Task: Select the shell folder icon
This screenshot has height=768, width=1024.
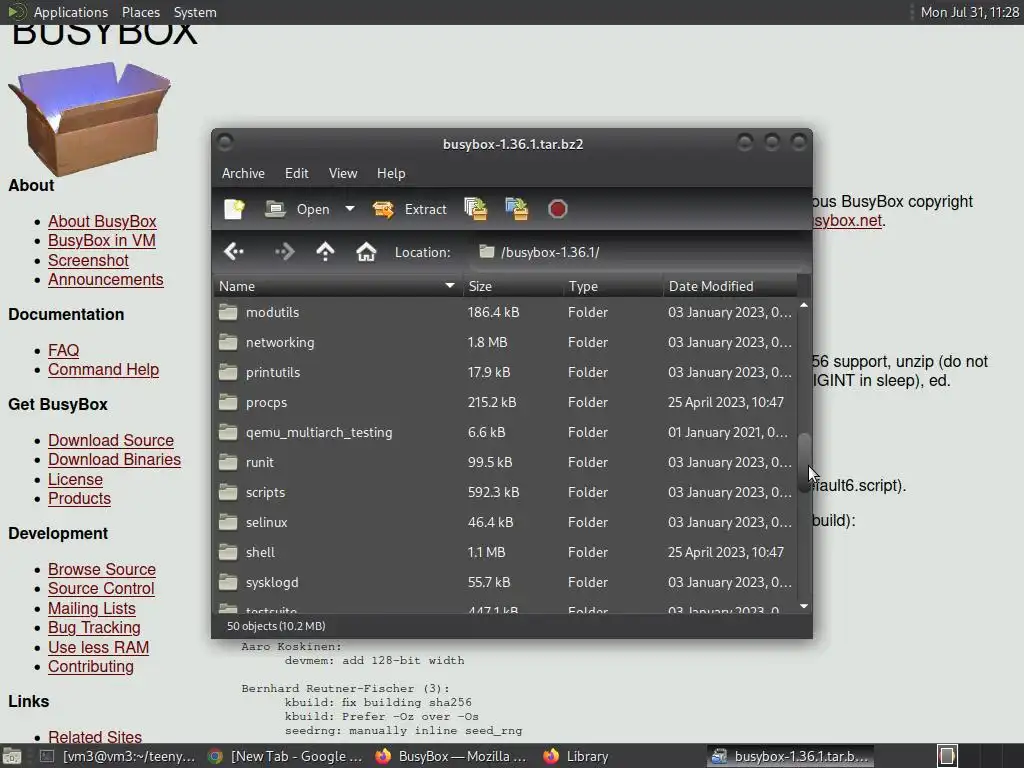Action: click(228, 552)
